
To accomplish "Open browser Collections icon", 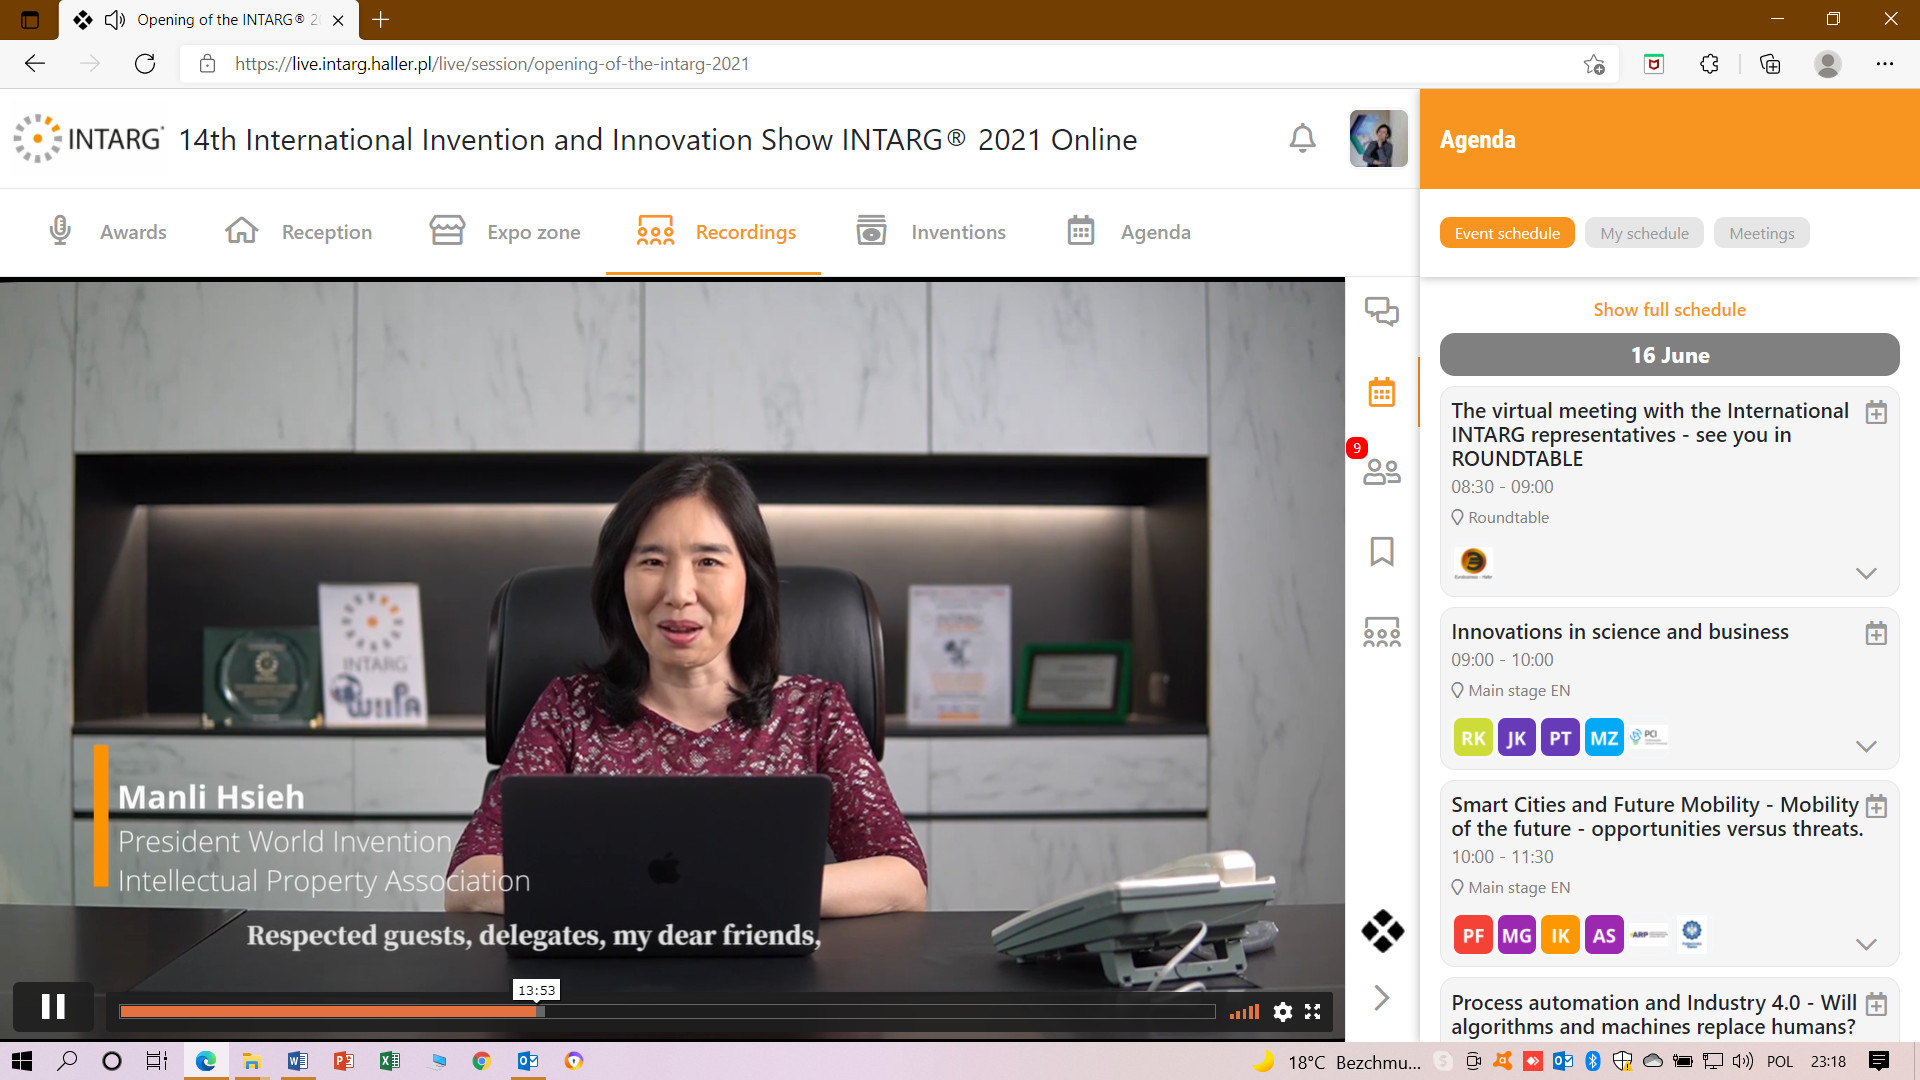I will point(1770,64).
